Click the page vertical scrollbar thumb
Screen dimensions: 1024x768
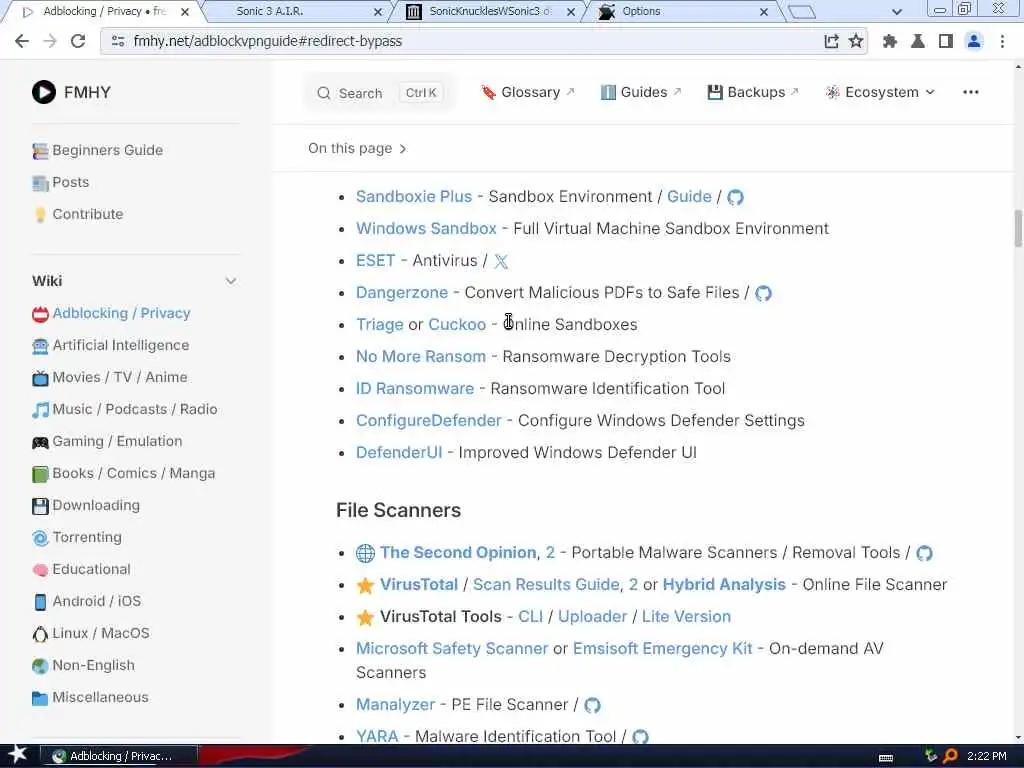(1018, 228)
